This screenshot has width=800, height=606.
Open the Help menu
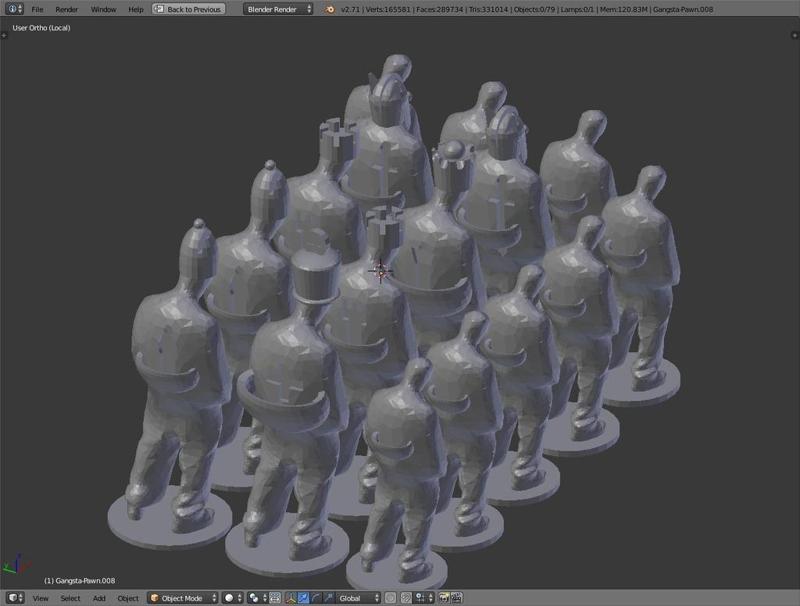click(x=136, y=9)
